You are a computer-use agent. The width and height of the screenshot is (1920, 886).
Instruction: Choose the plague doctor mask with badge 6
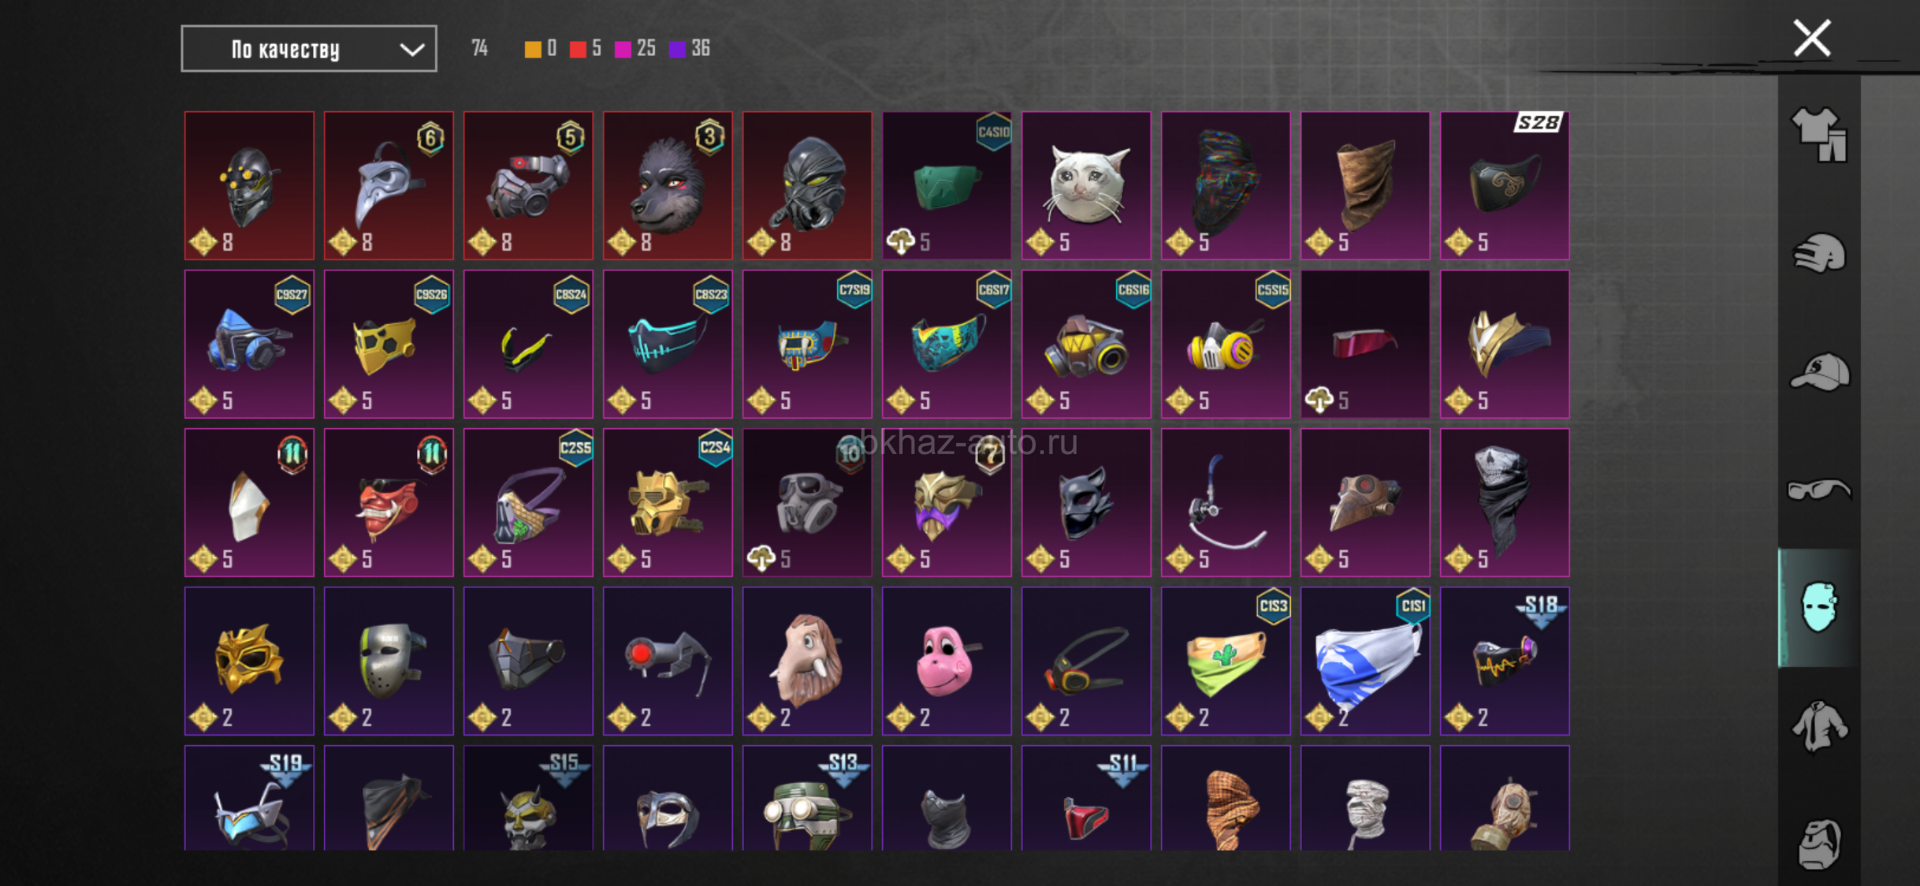[x=389, y=186]
